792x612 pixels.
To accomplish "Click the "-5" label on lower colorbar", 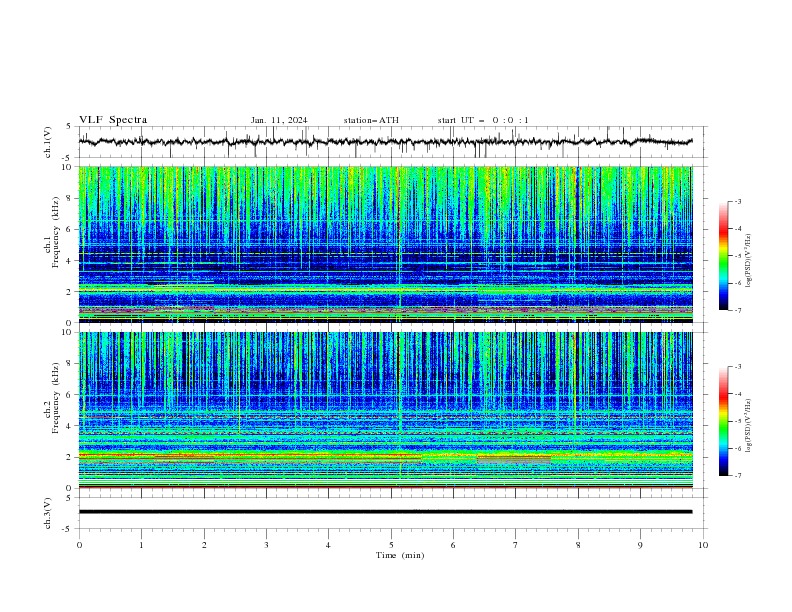I will [737, 421].
